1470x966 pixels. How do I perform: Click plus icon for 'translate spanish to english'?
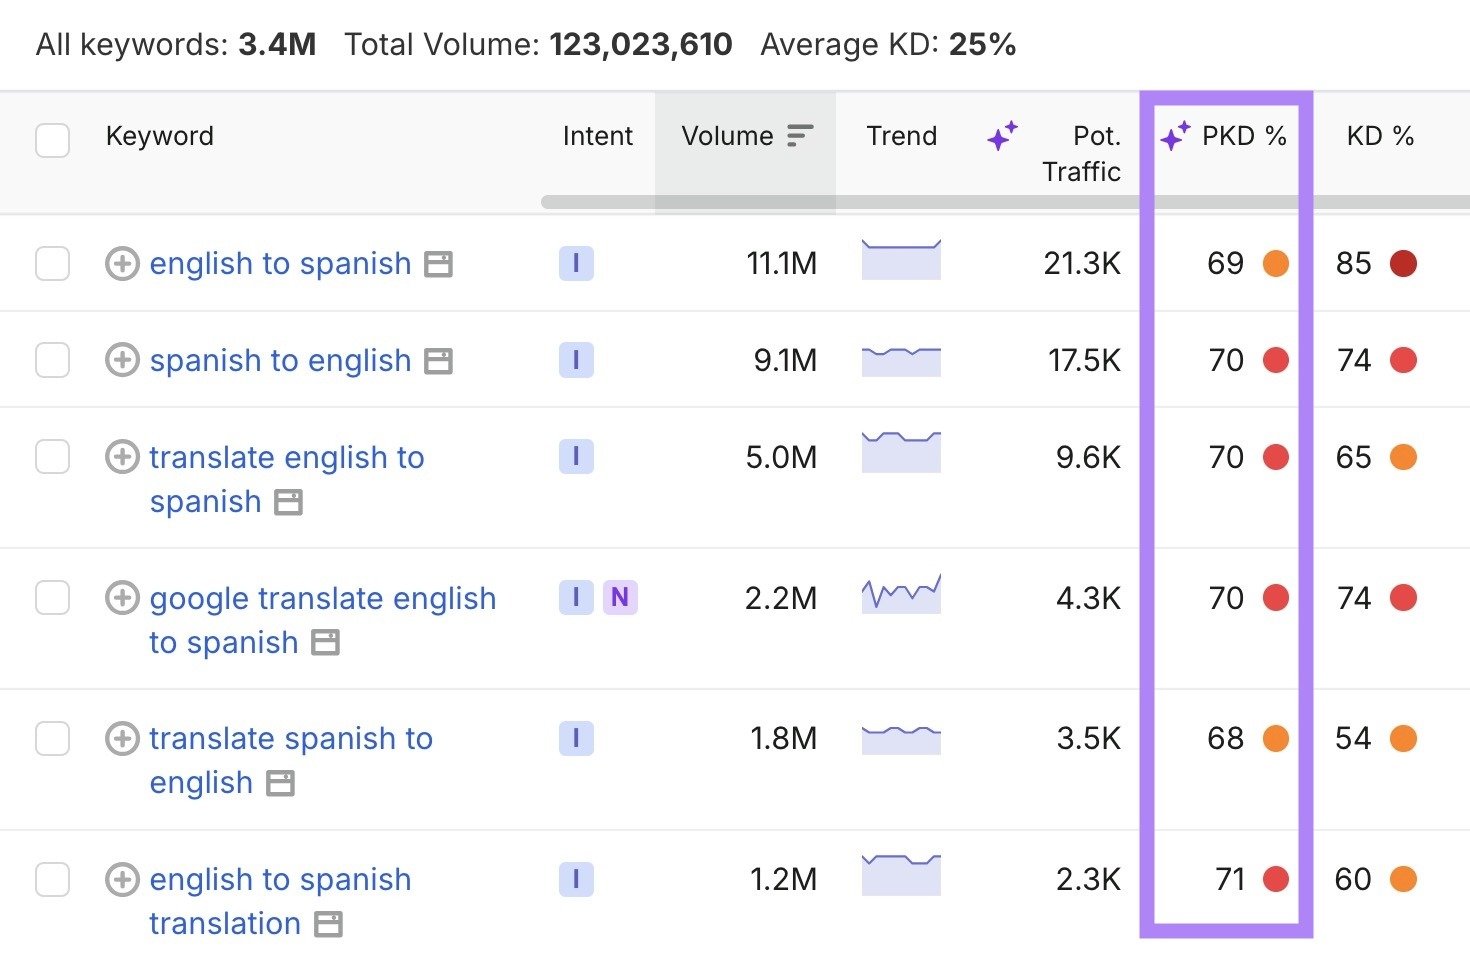point(122,739)
